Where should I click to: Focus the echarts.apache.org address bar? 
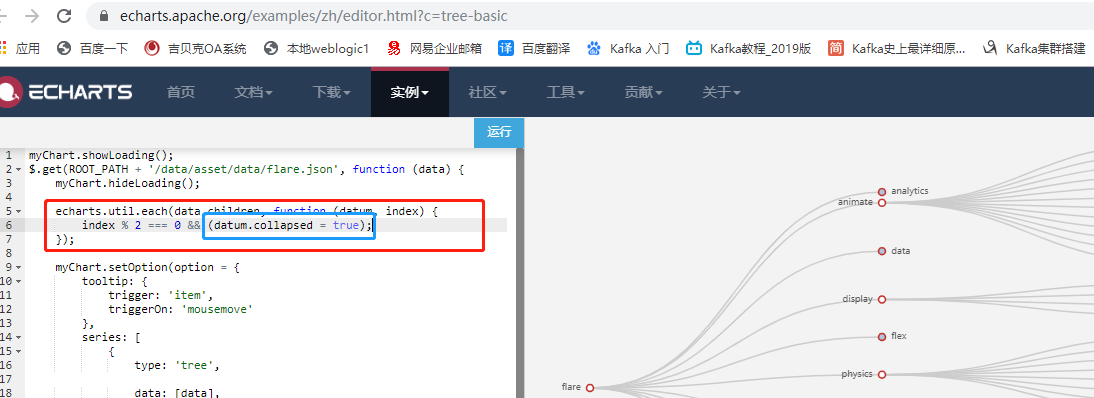tap(590, 15)
